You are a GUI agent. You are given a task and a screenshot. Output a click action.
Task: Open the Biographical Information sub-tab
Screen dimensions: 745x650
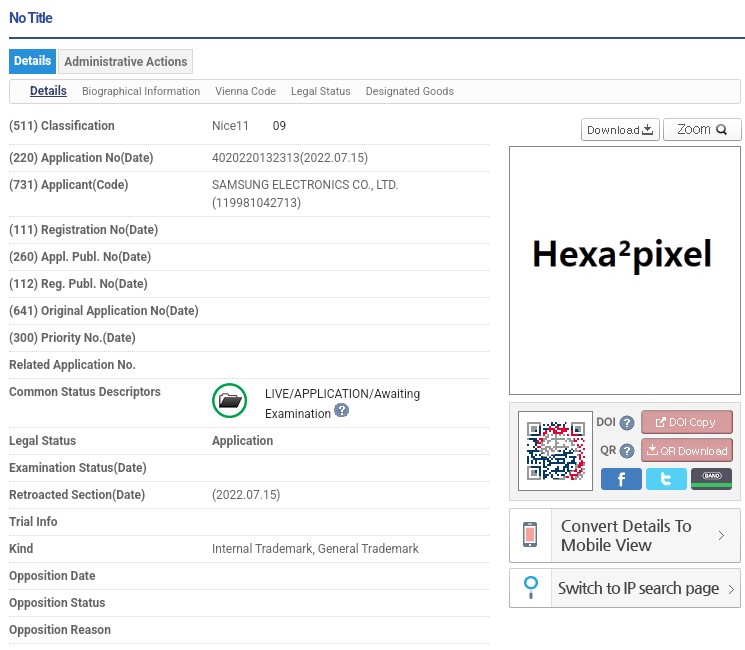click(x=141, y=91)
